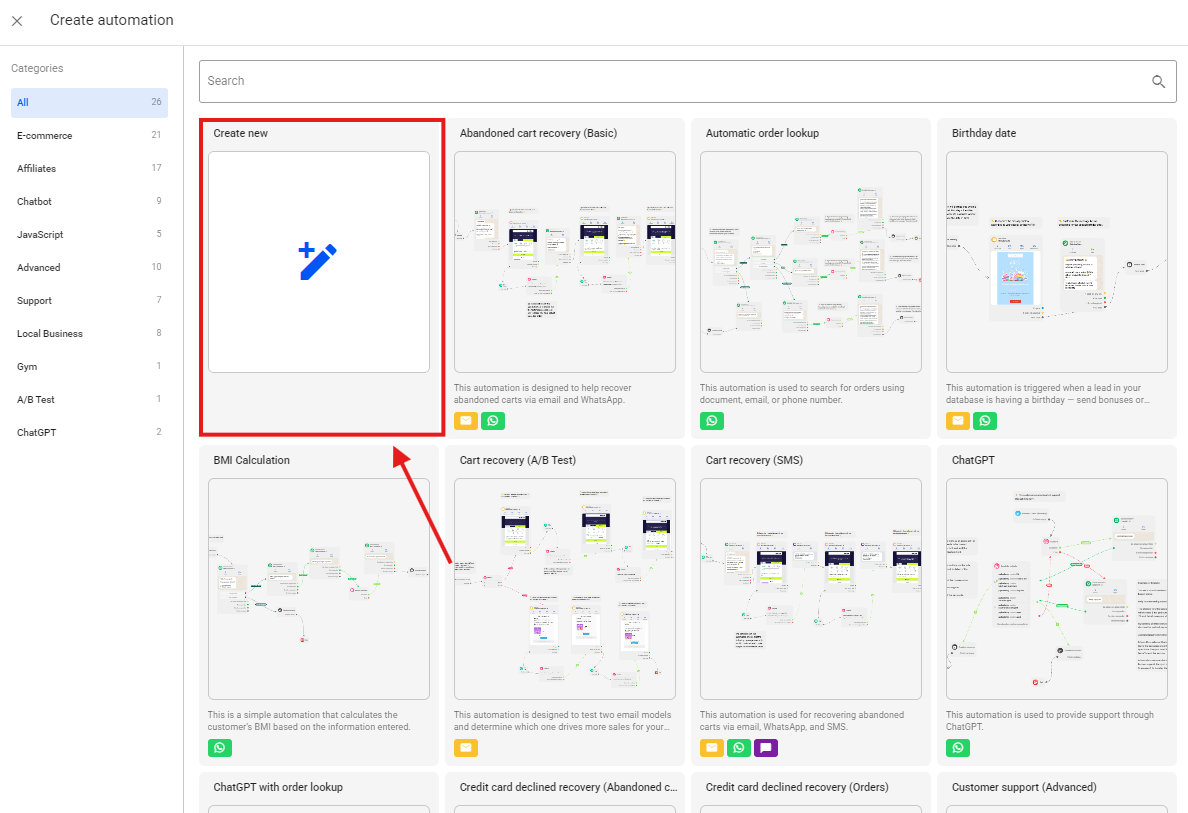Screen dimensions: 1188x813
Task: Click the search magnifier icon
Action: click(x=1158, y=82)
